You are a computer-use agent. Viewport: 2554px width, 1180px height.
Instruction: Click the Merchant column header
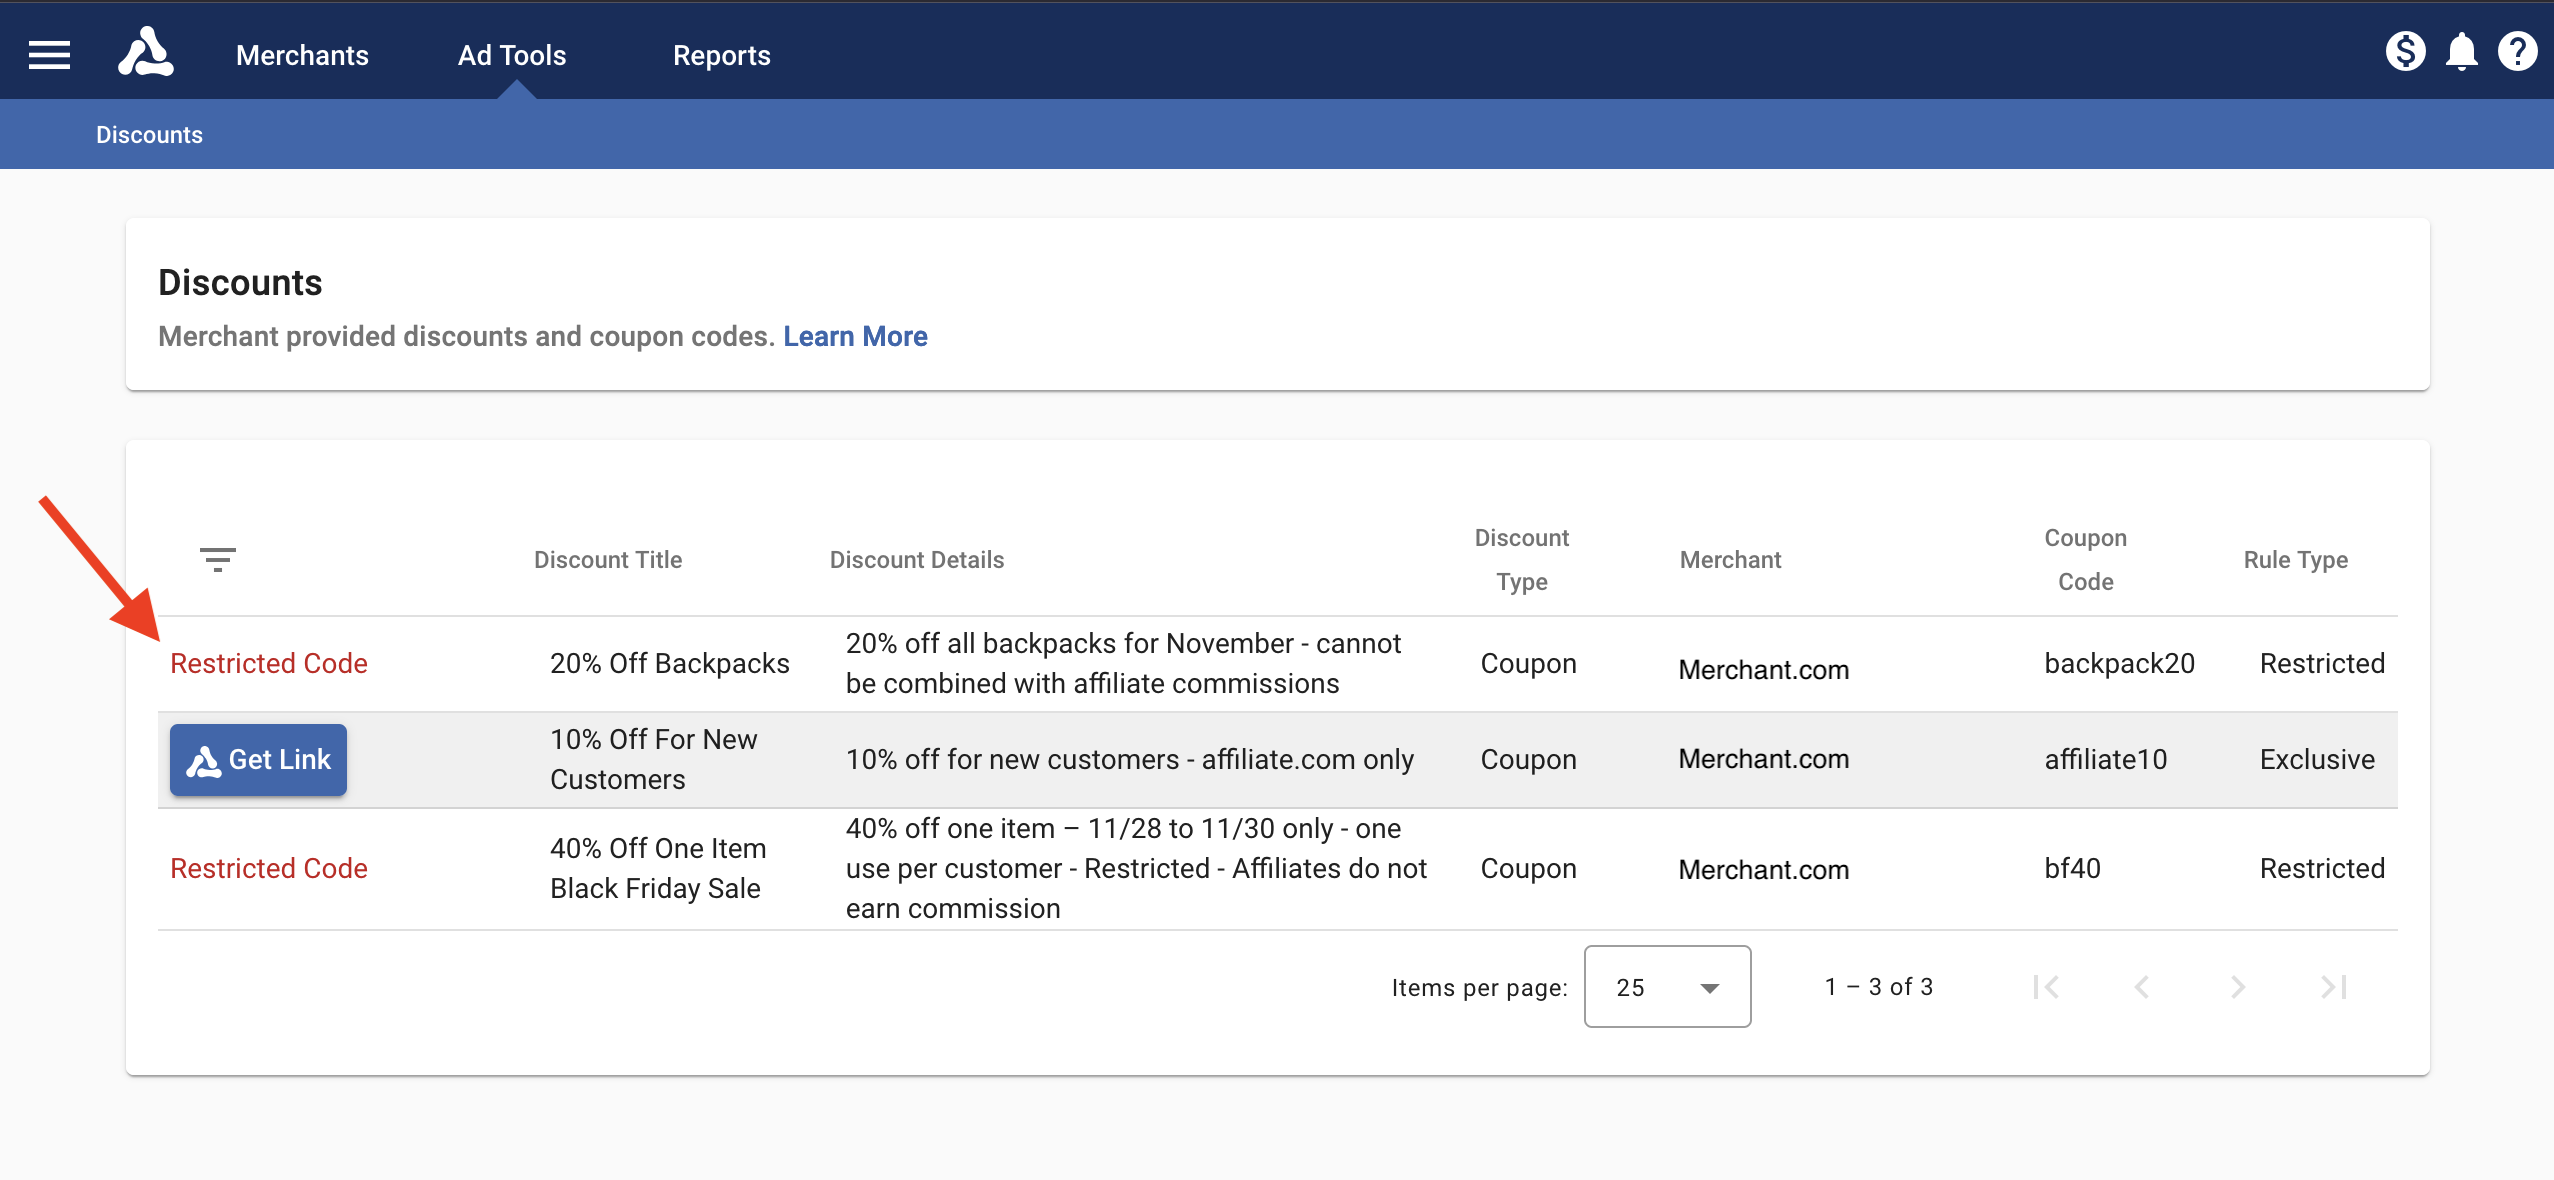(1731, 560)
